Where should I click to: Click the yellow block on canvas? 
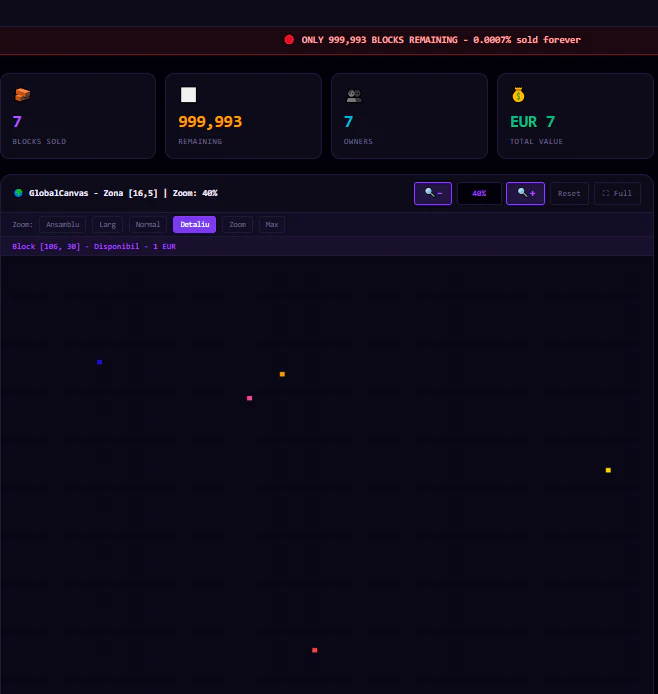(608, 470)
